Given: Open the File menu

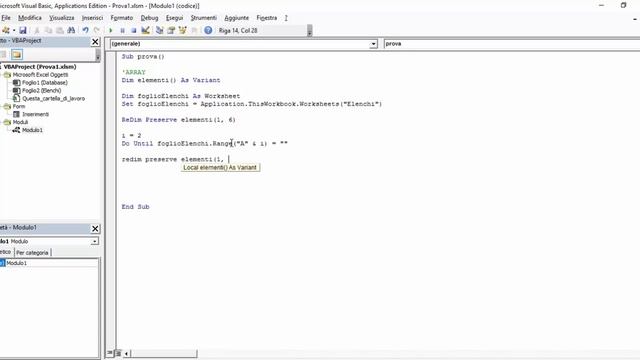Looking at the screenshot, I should (x=6, y=18).
